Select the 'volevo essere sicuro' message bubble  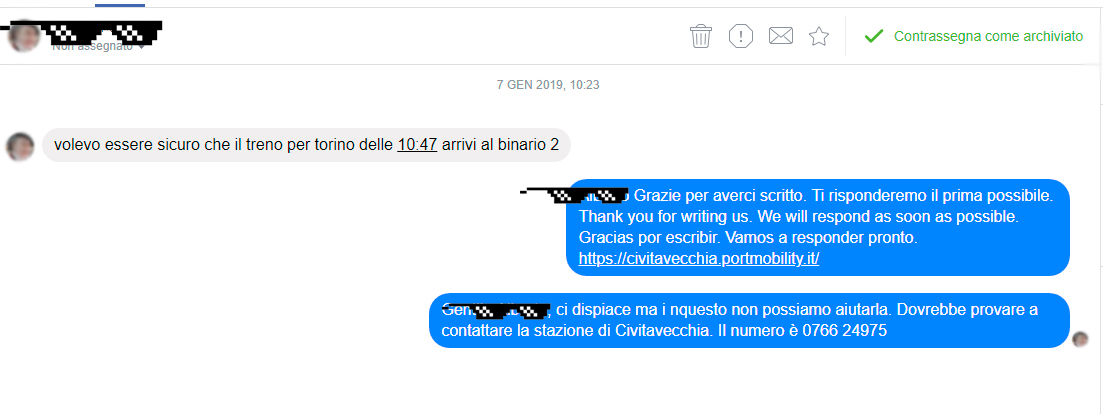pos(306,145)
